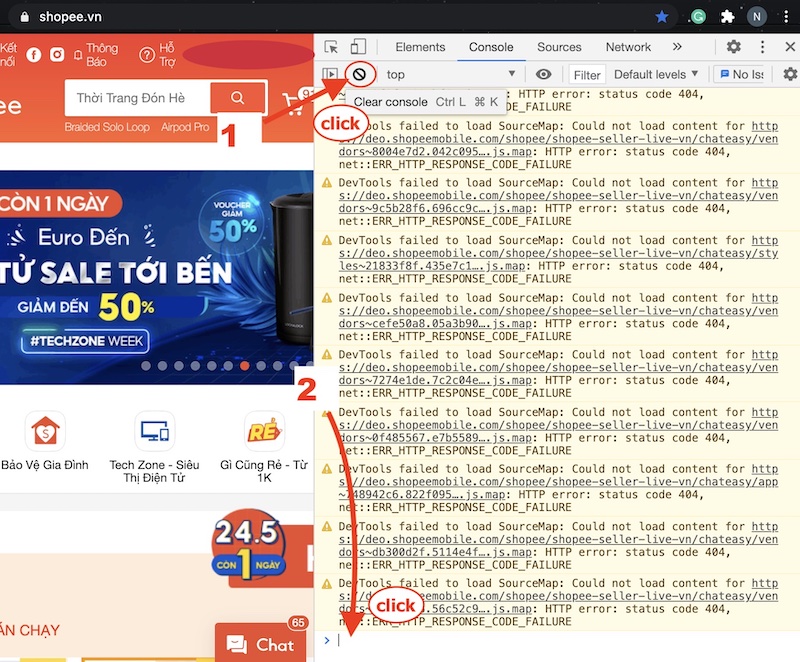Click the Clear console icon

click(361, 74)
